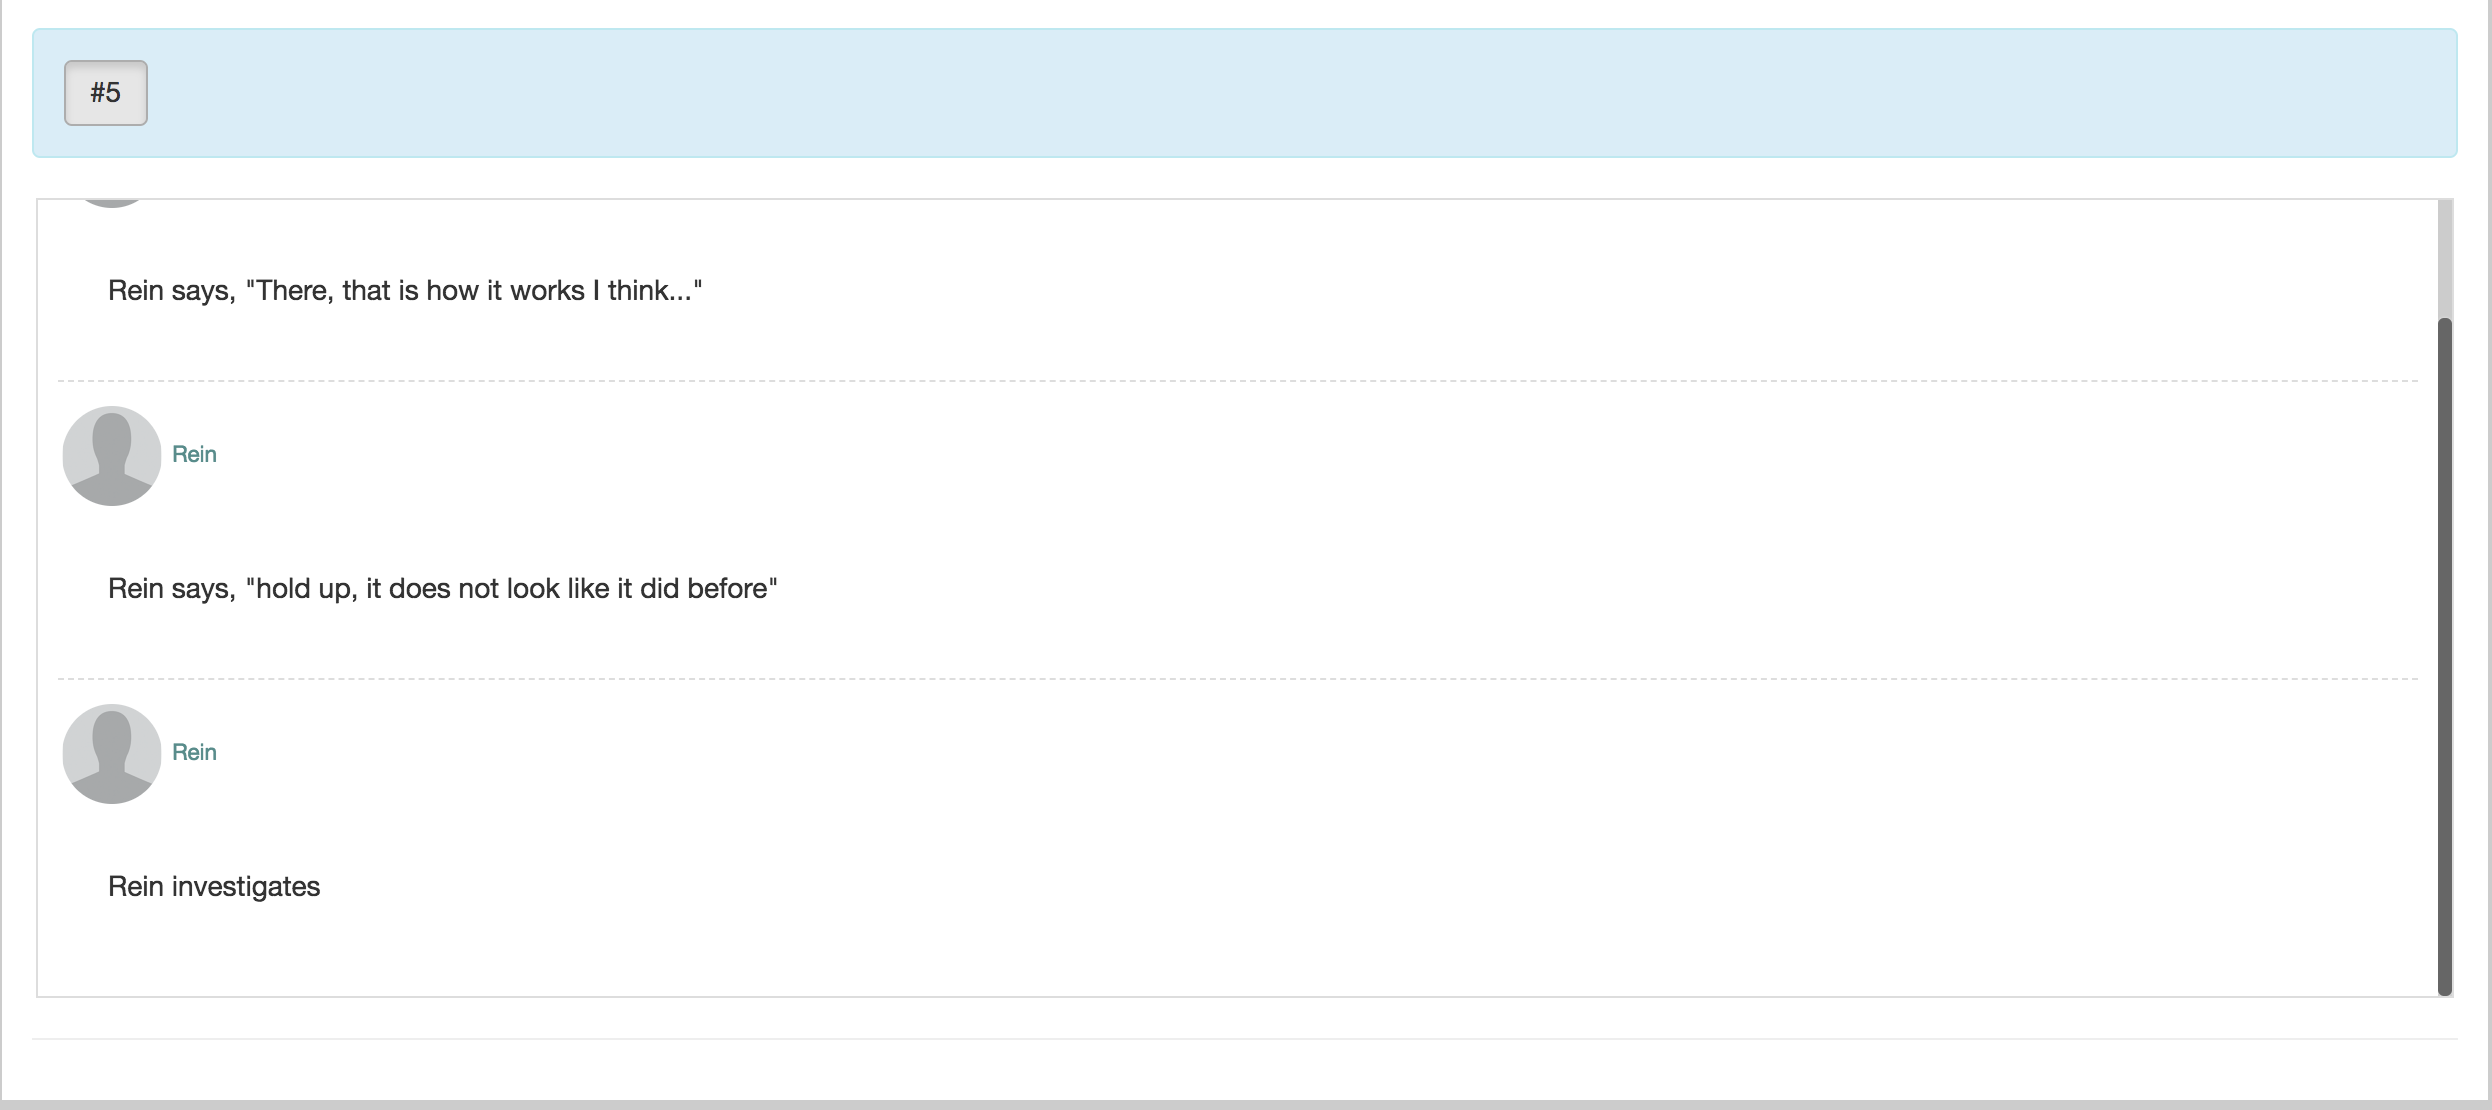This screenshot has width=2492, height=1110.
Task: Click the cropped avatar at the chat log top
Action: [x=111, y=203]
